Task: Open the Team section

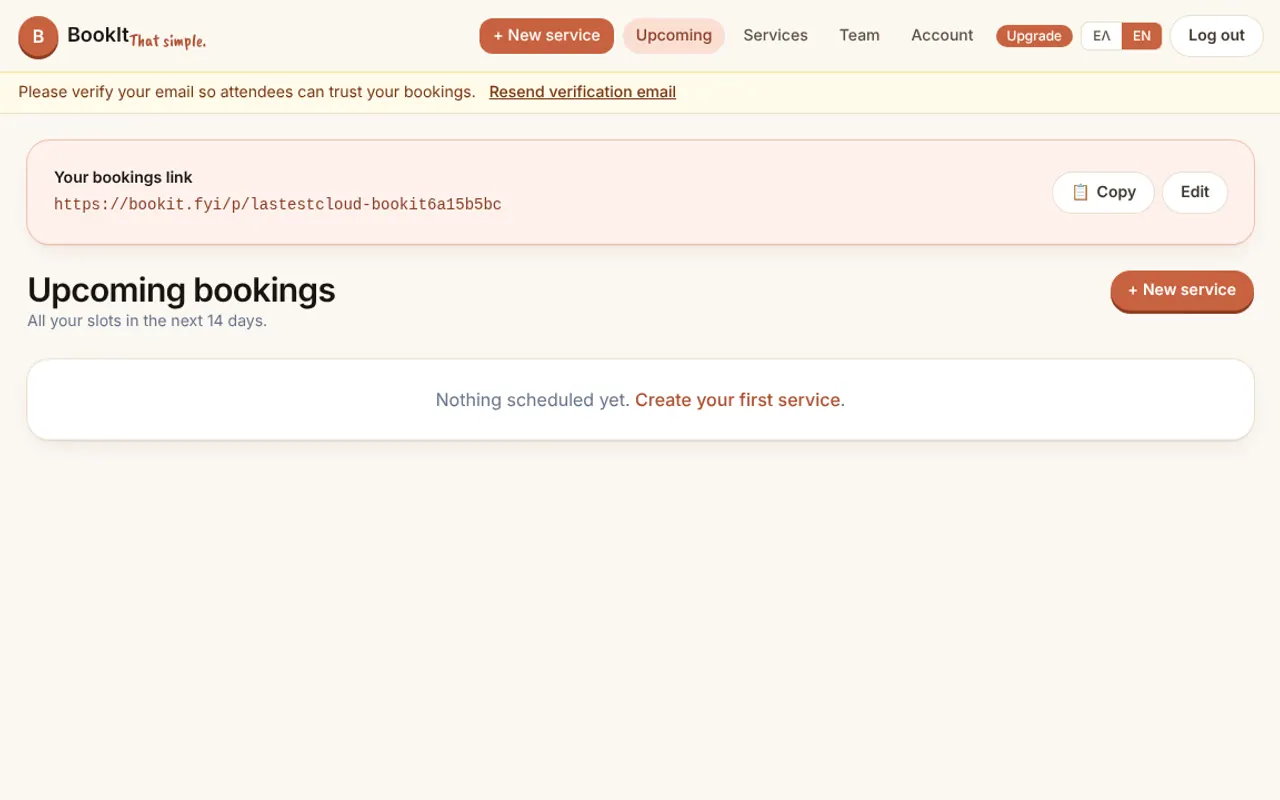Action: pos(859,36)
